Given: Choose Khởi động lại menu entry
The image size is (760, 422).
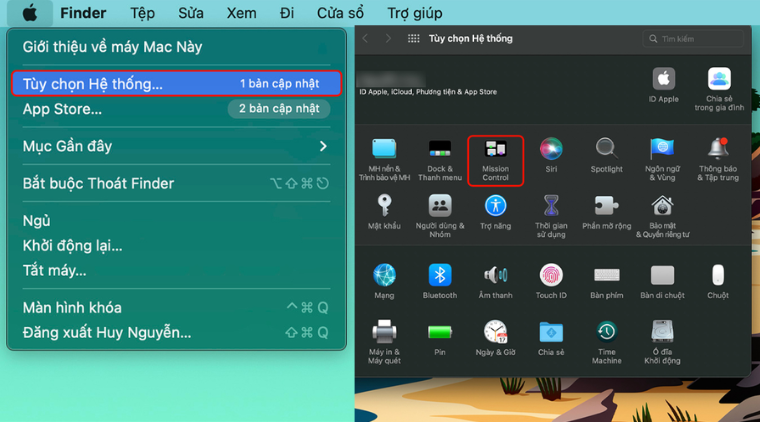Looking at the screenshot, I should pyautogui.click(x=176, y=246).
